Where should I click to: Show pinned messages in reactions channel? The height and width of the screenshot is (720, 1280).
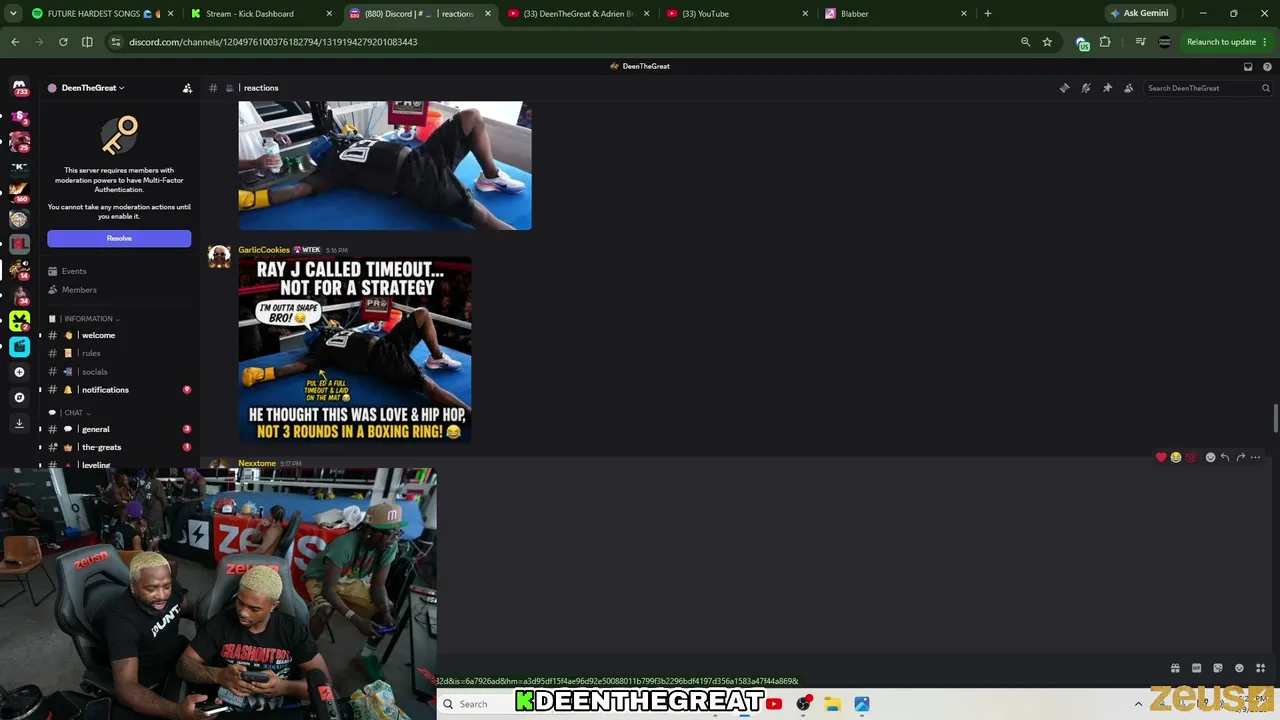pos(1107,88)
